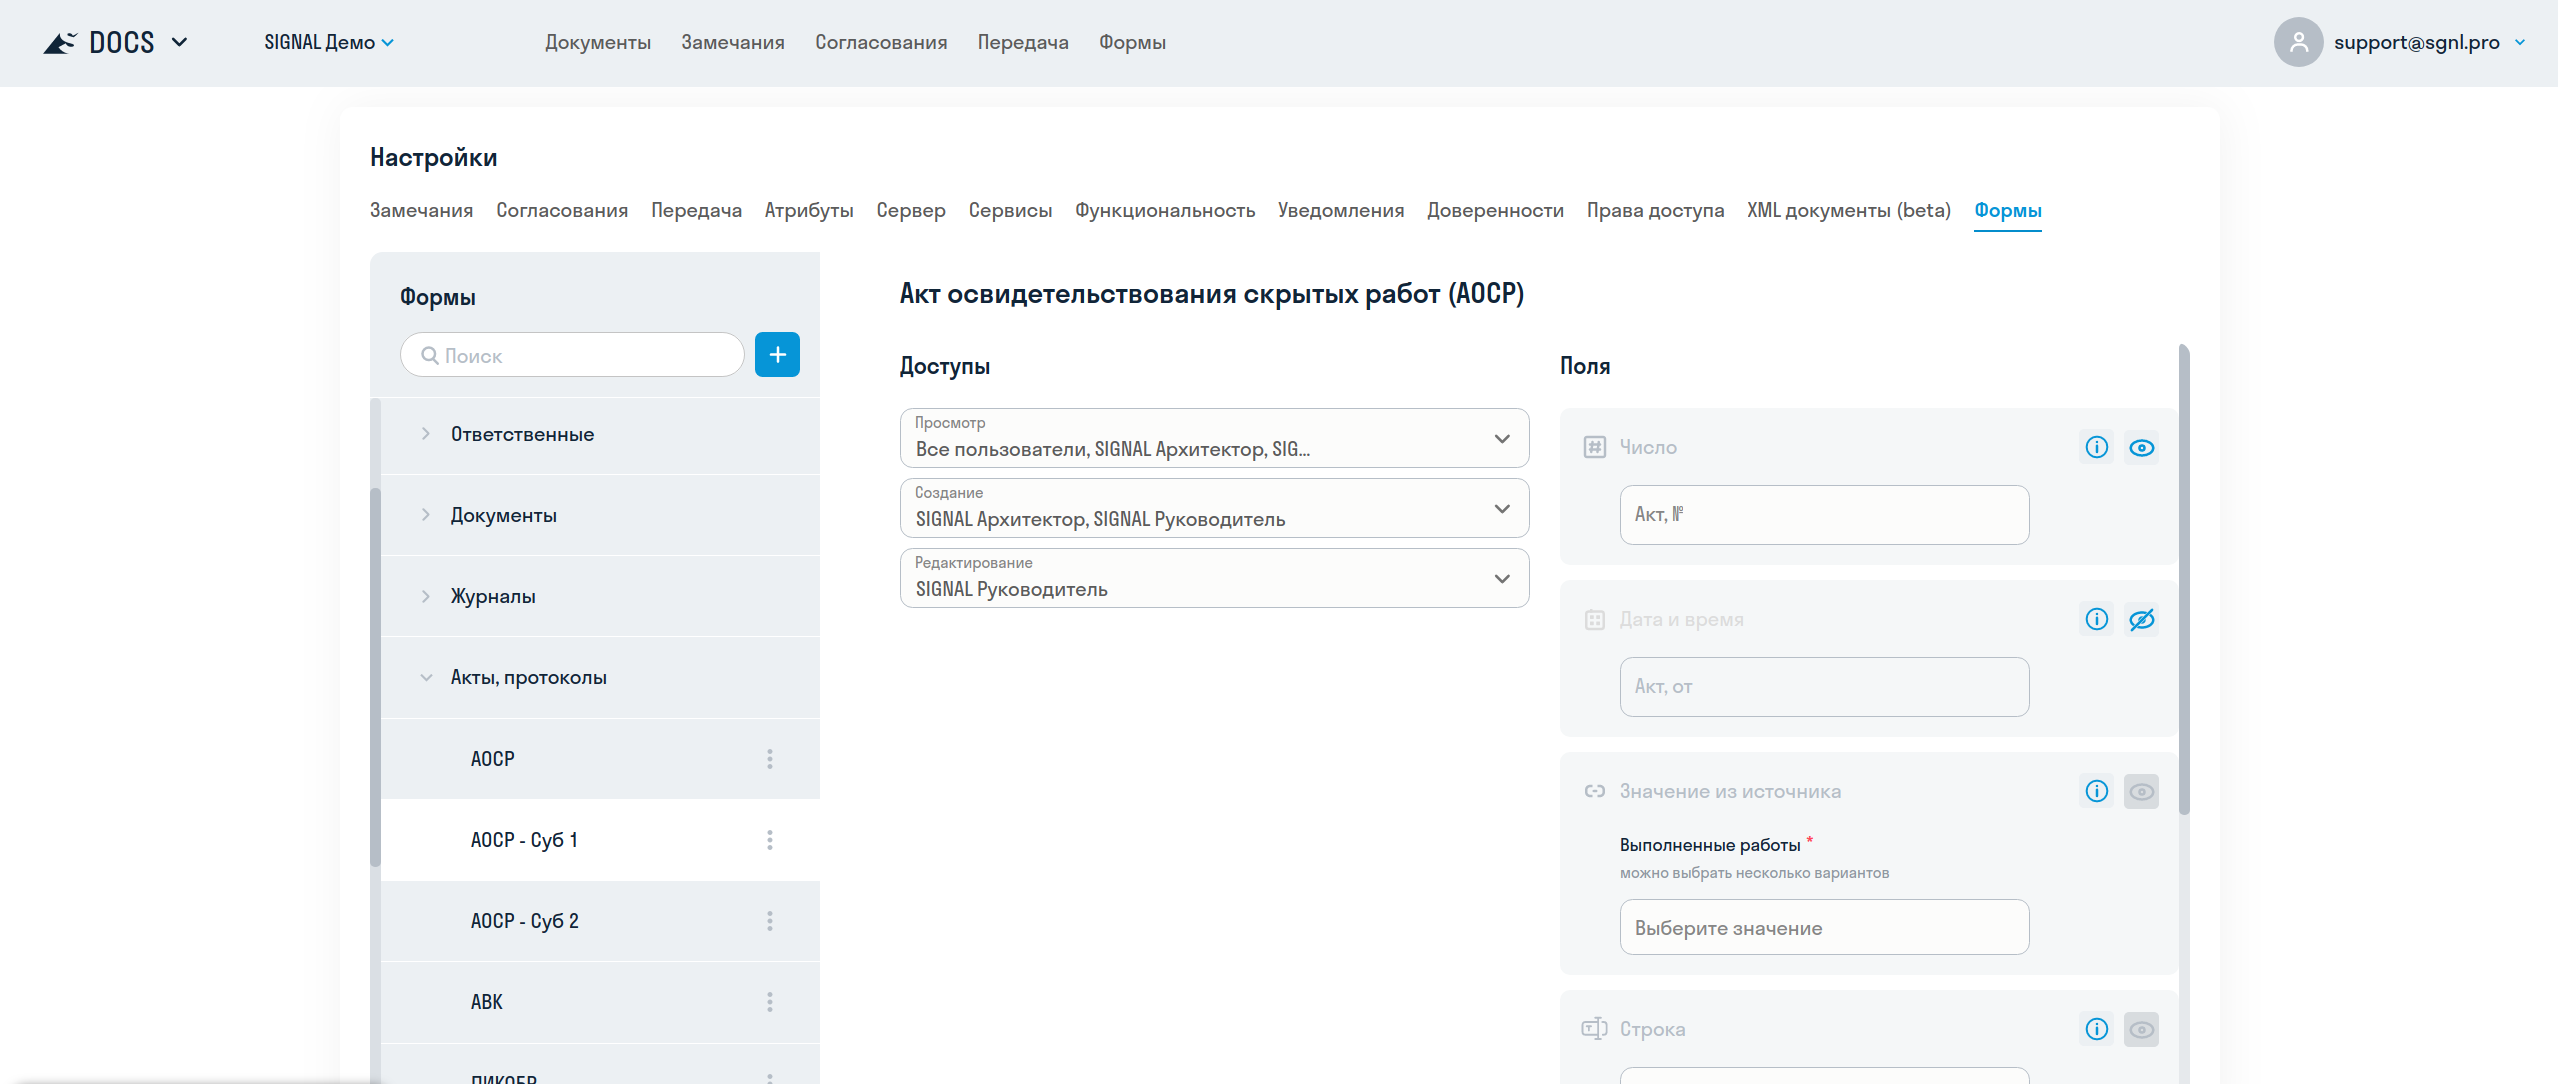The height and width of the screenshot is (1084, 2558).
Task: Switch to the Замечания settings tab
Action: pyautogui.click(x=421, y=210)
